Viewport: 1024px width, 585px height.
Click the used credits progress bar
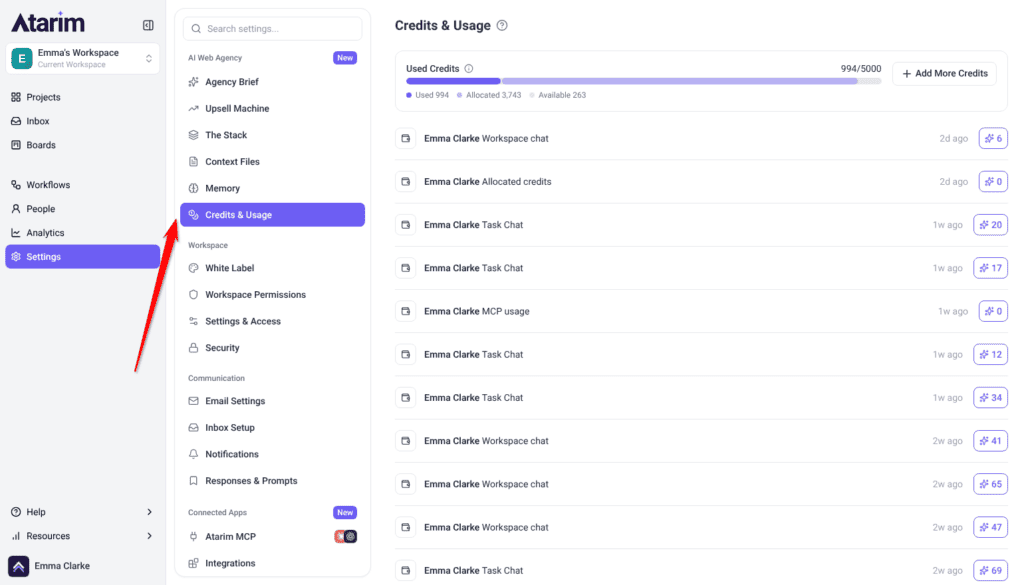tap(643, 82)
